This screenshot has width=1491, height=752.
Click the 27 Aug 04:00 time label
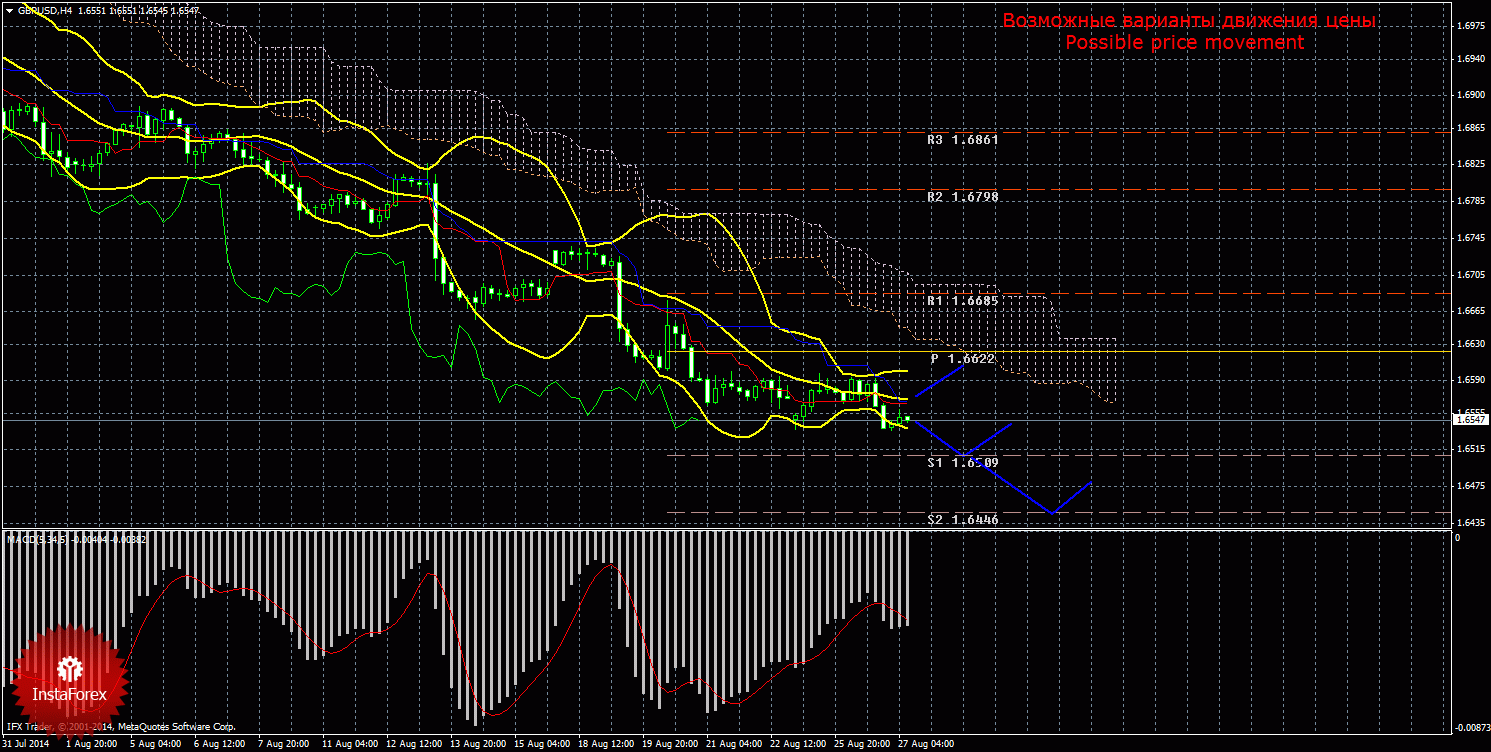pos(925,744)
